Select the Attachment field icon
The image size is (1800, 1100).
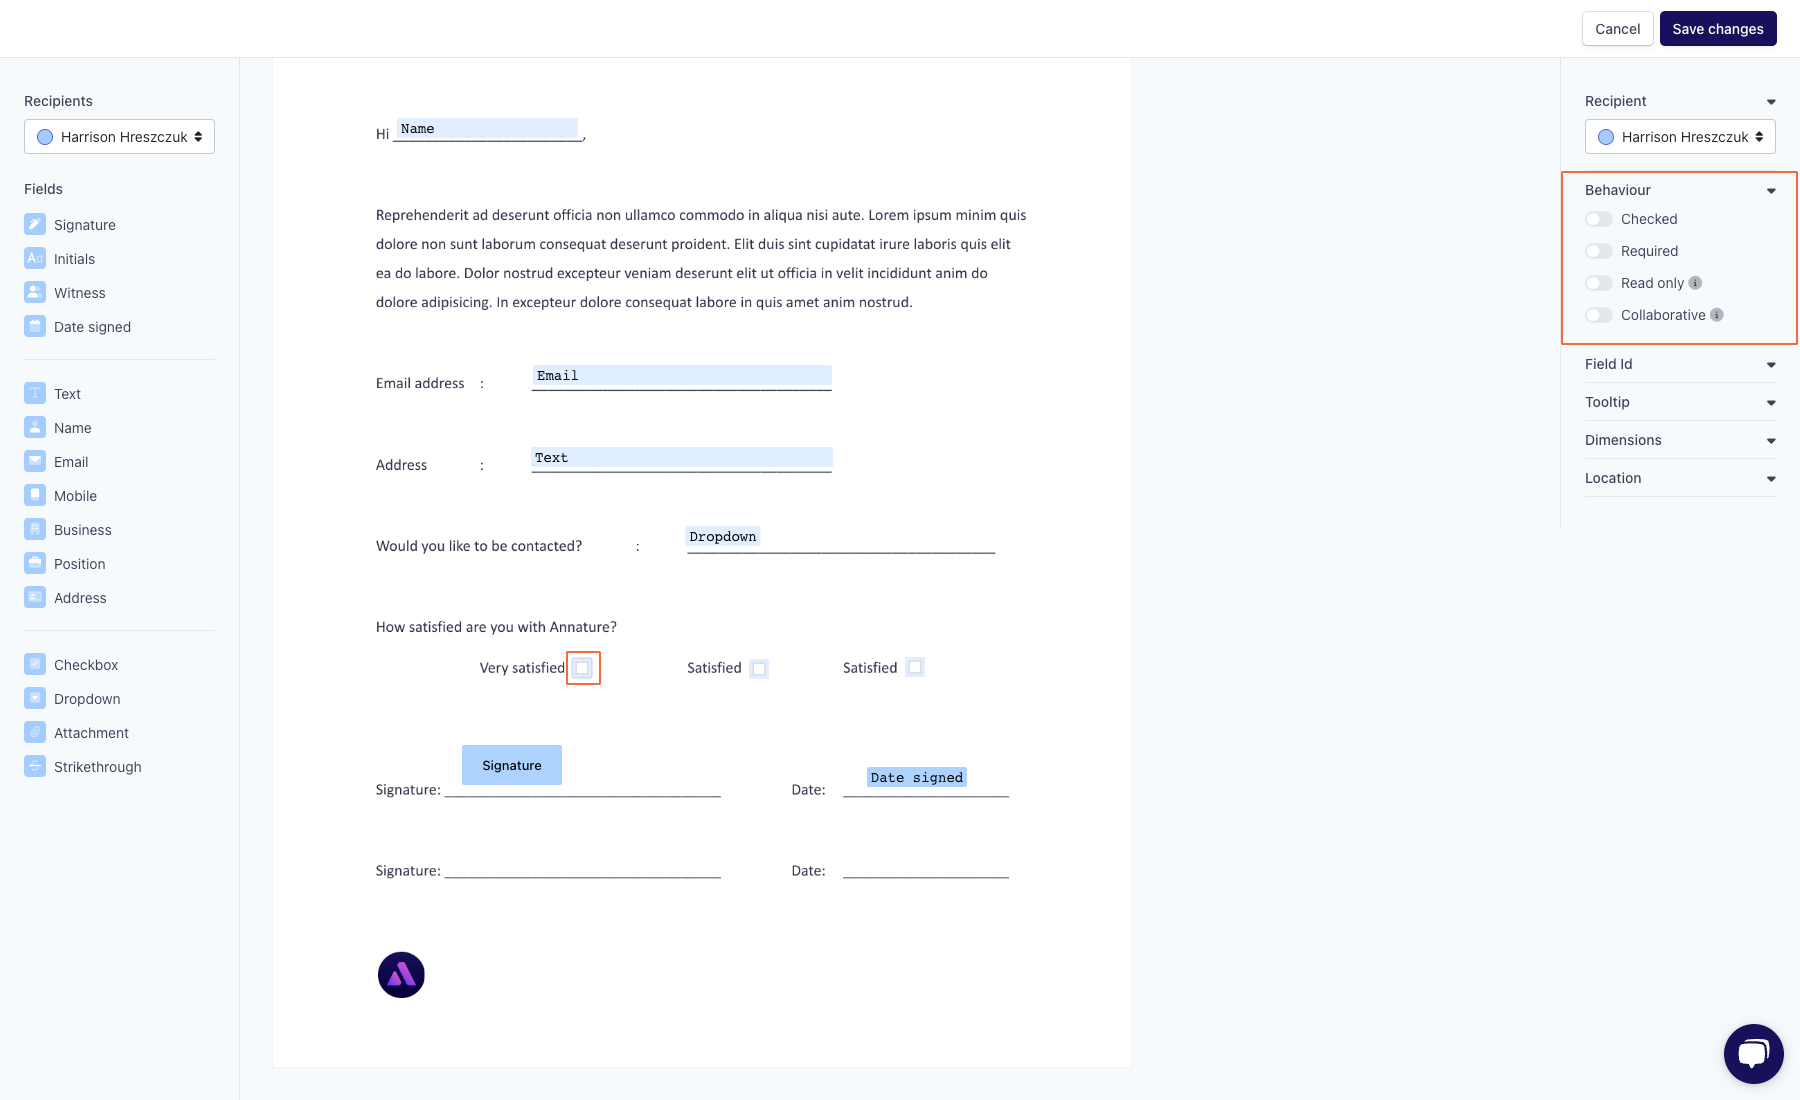click(34, 732)
